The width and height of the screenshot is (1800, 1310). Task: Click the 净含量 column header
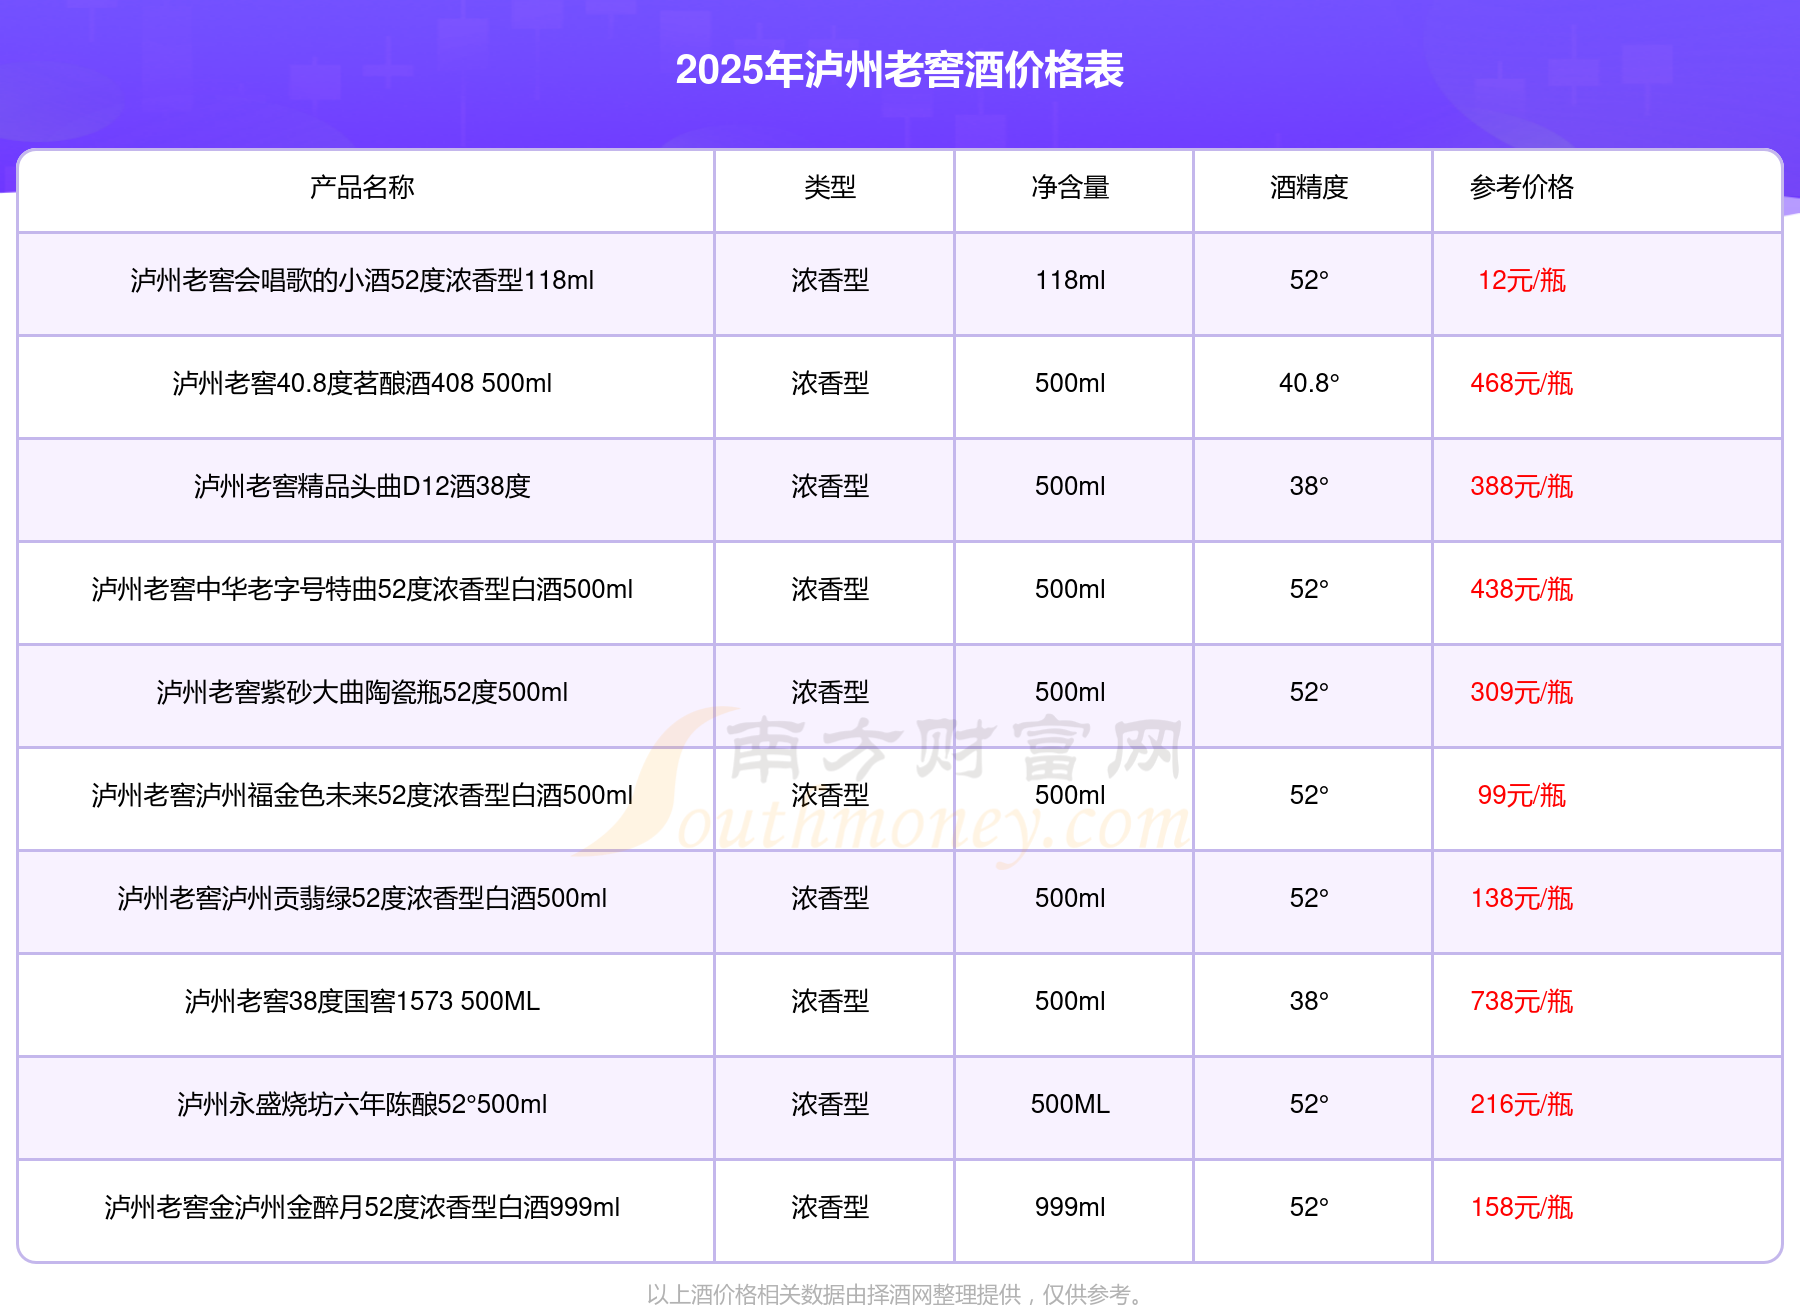pos(1070,187)
